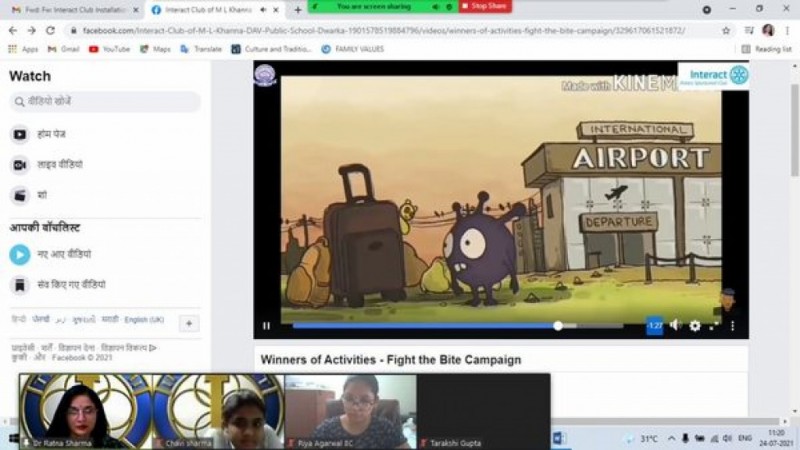Viewport: 800px width, 450px height.
Task: Click Tarakshi Gupta's blank video tile
Action: (x=483, y=411)
